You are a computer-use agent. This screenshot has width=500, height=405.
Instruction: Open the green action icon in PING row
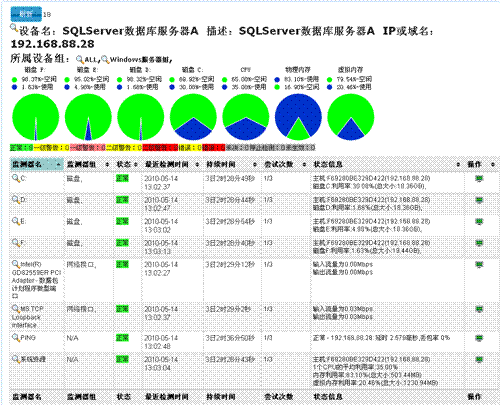click(479, 338)
